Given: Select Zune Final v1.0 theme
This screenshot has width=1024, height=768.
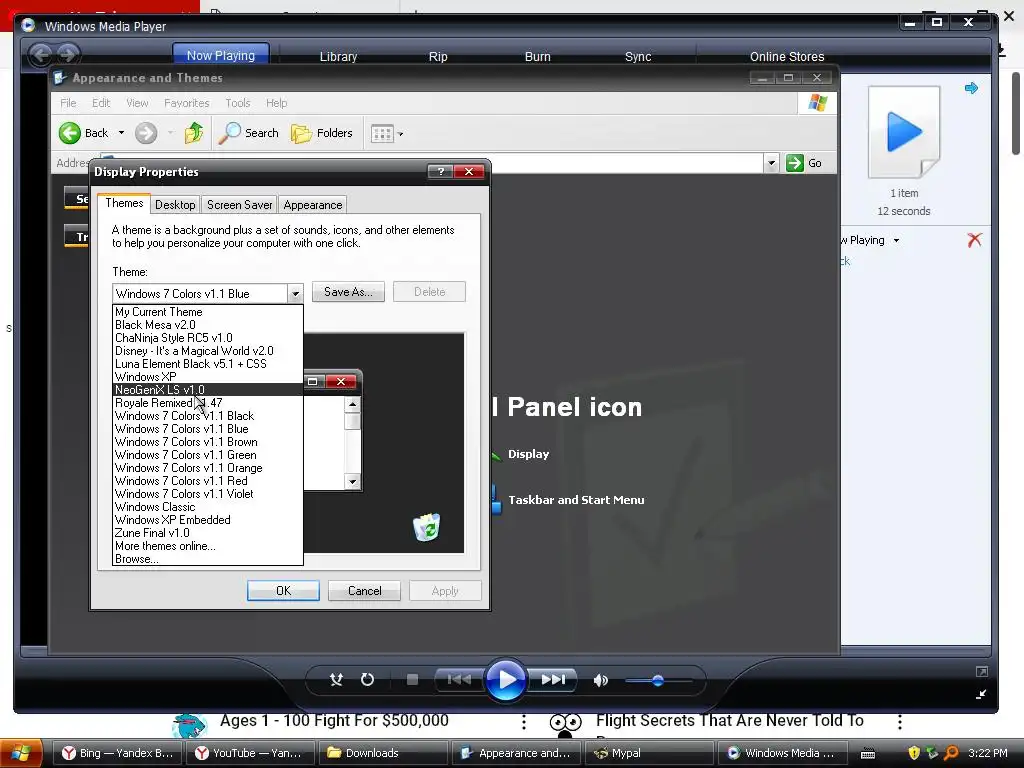Looking at the screenshot, I should (208, 533).
